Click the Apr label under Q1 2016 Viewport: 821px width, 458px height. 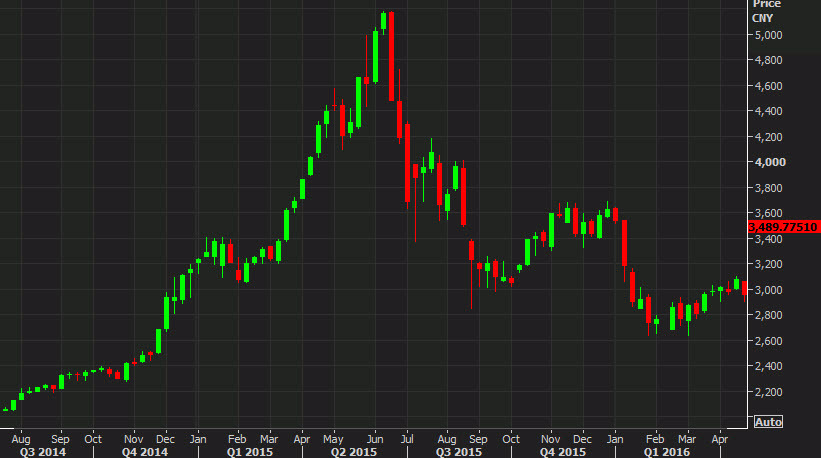[720, 439]
